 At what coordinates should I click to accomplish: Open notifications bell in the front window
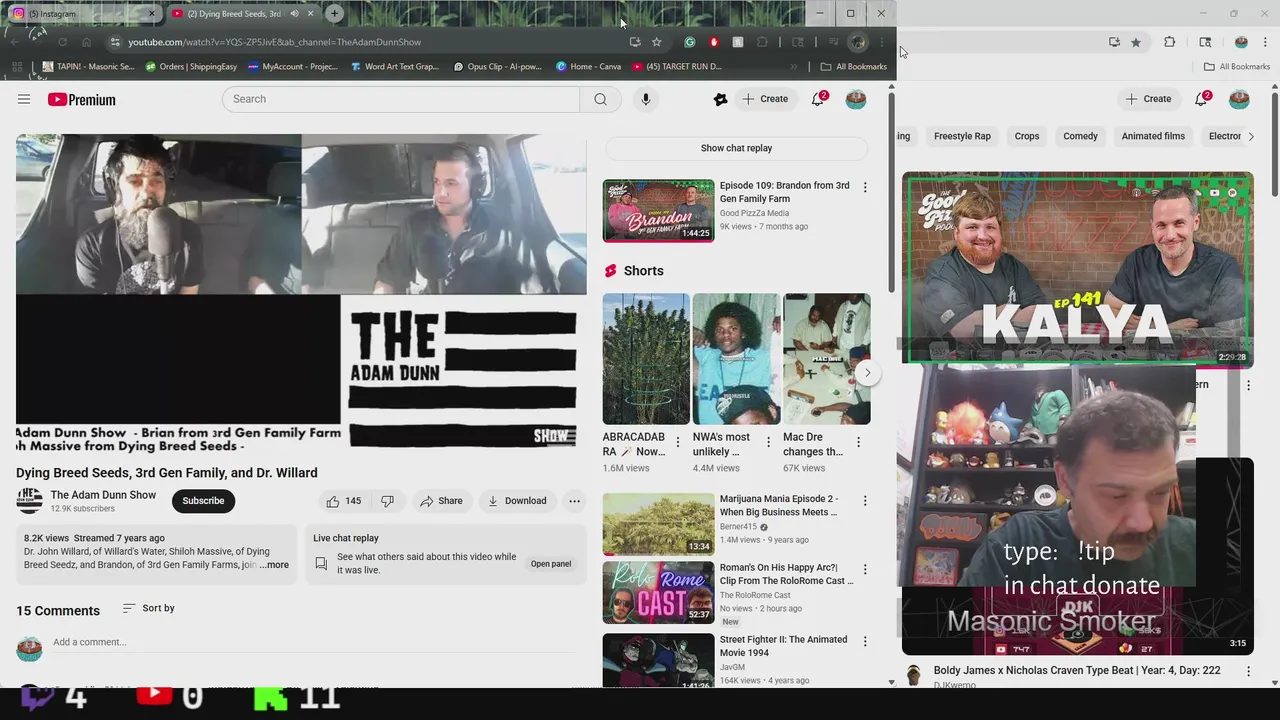[818, 99]
